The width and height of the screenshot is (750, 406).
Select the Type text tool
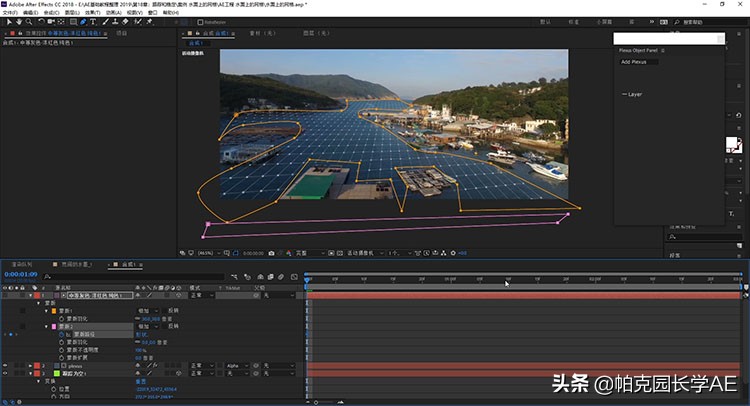[92, 21]
